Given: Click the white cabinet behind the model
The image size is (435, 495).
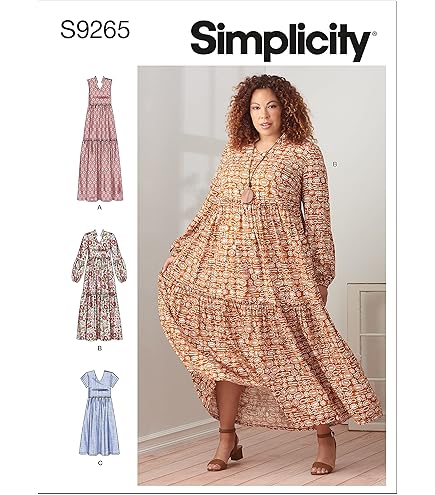Looking at the screenshot, I should click(x=366, y=347).
